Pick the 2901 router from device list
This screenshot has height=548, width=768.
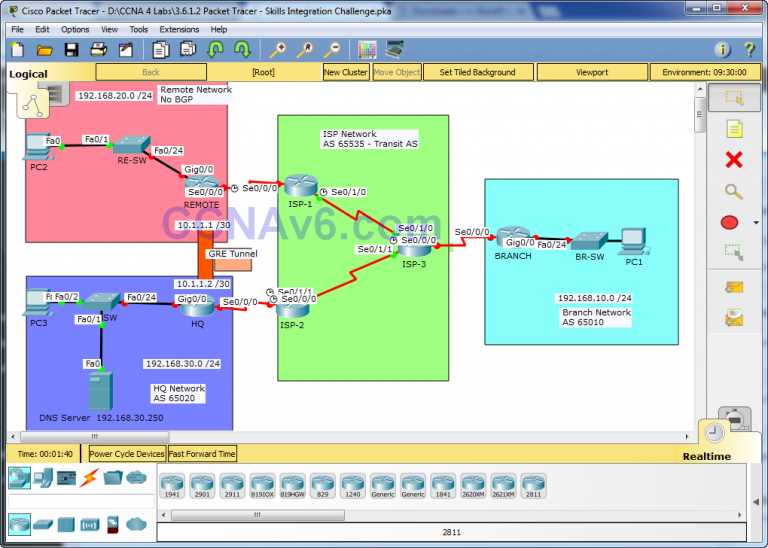tap(202, 486)
